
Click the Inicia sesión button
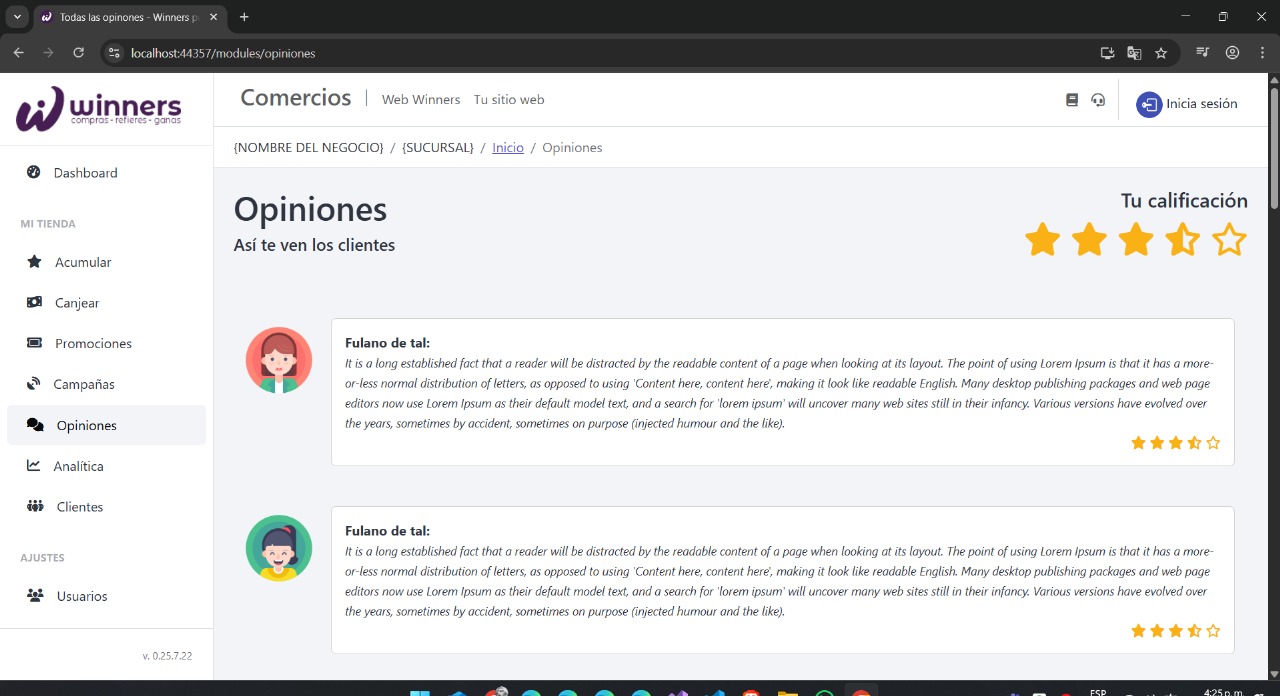tap(1187, 104)
